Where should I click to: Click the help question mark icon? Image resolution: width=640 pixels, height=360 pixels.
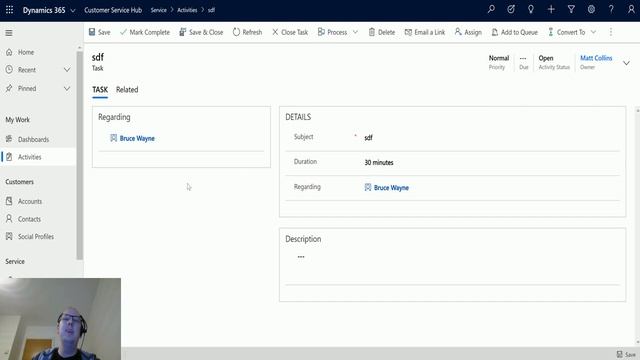[611, 9]
